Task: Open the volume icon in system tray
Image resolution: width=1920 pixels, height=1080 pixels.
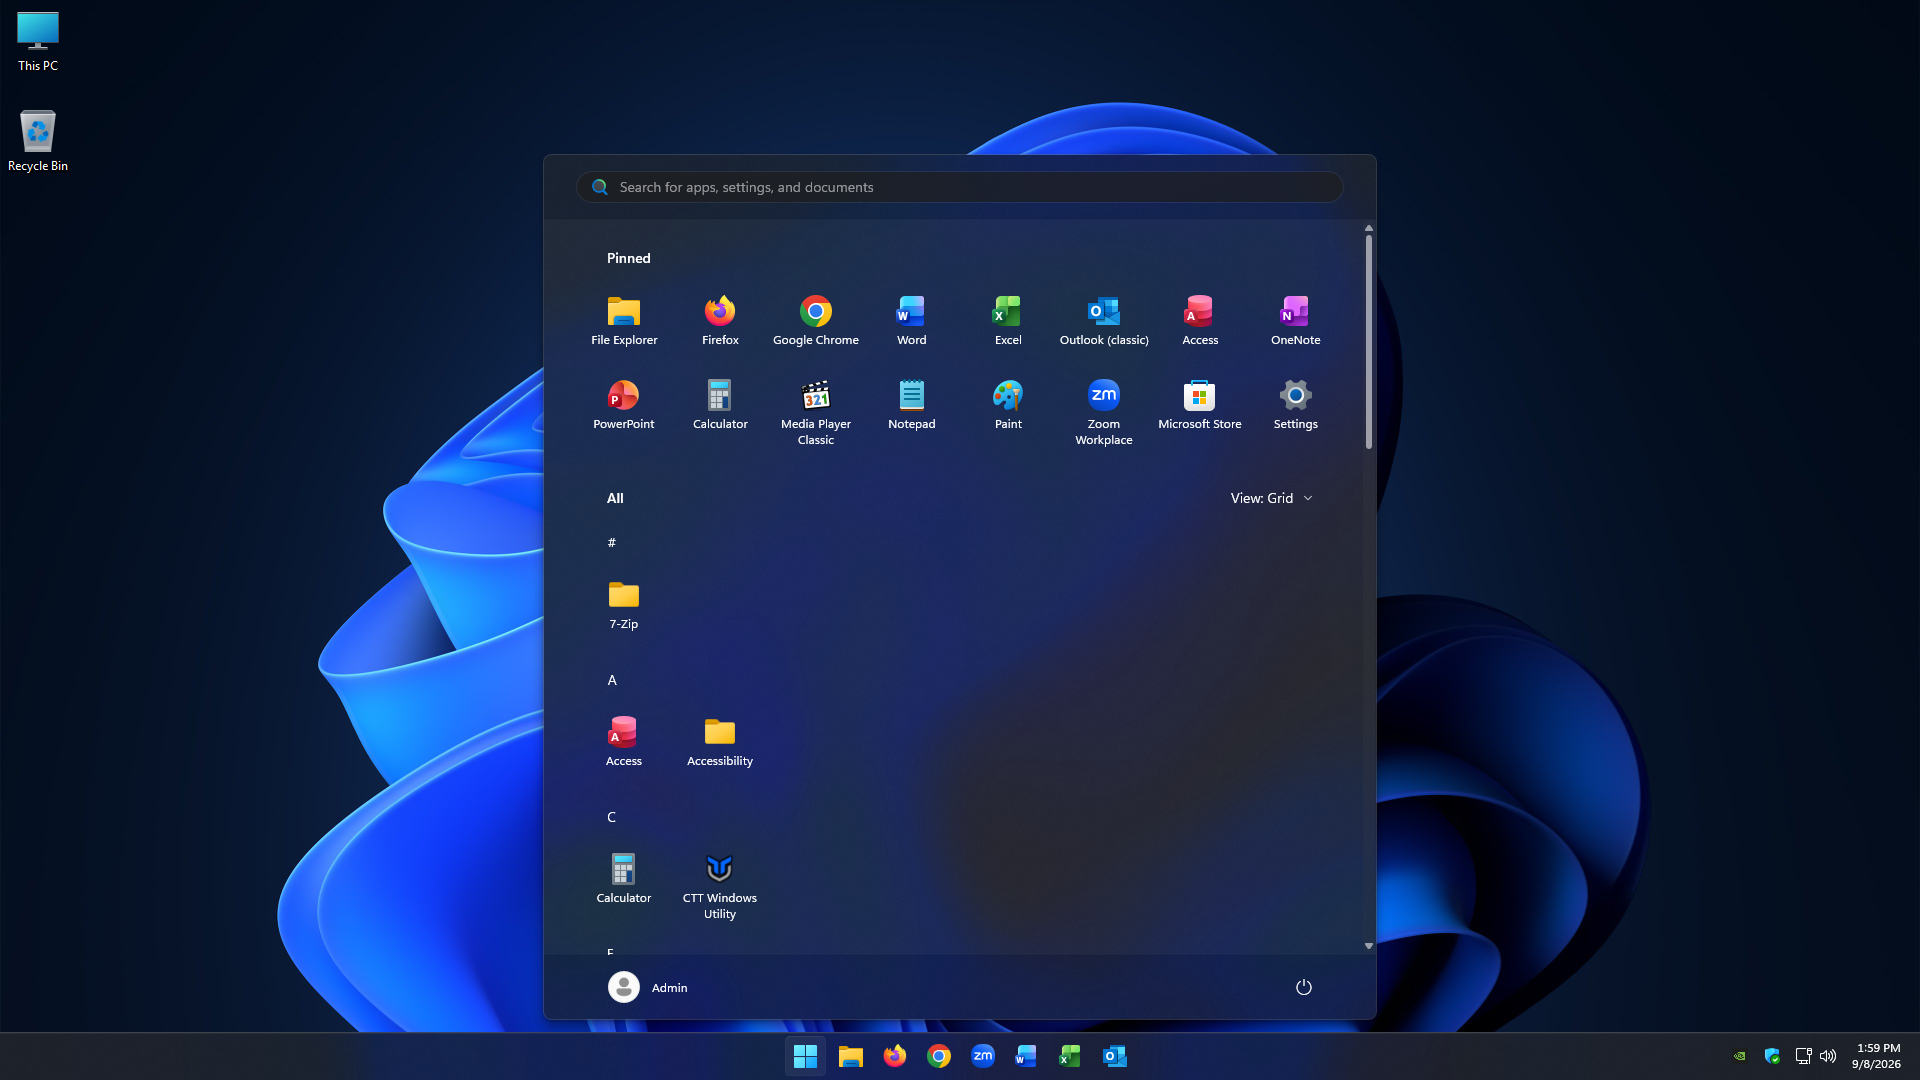Action: (1828, 1056)
